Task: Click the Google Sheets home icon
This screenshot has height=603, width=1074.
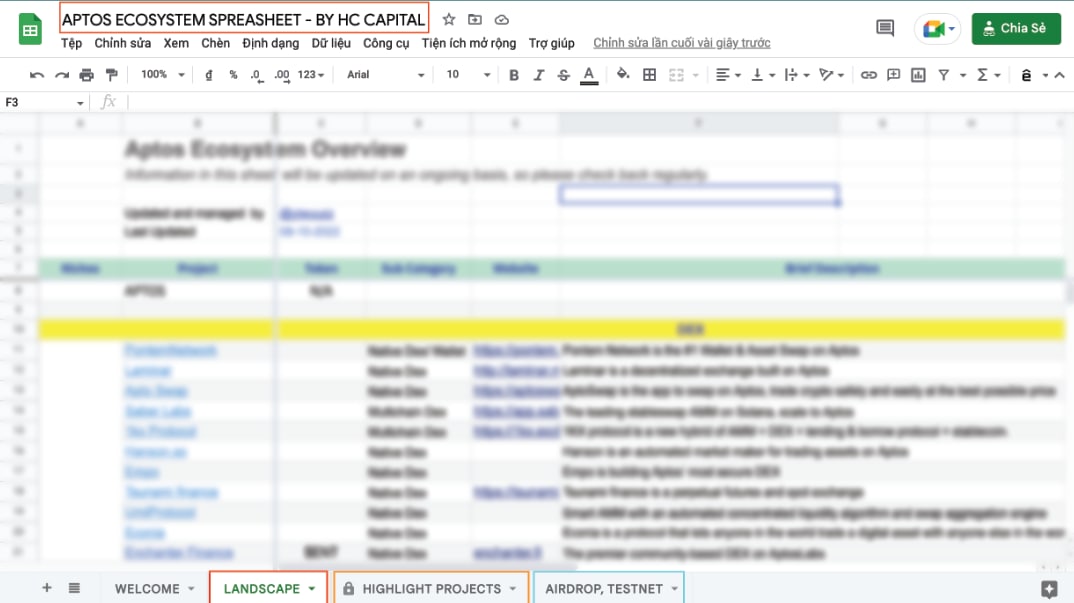Action: click(x=29, y=29)
